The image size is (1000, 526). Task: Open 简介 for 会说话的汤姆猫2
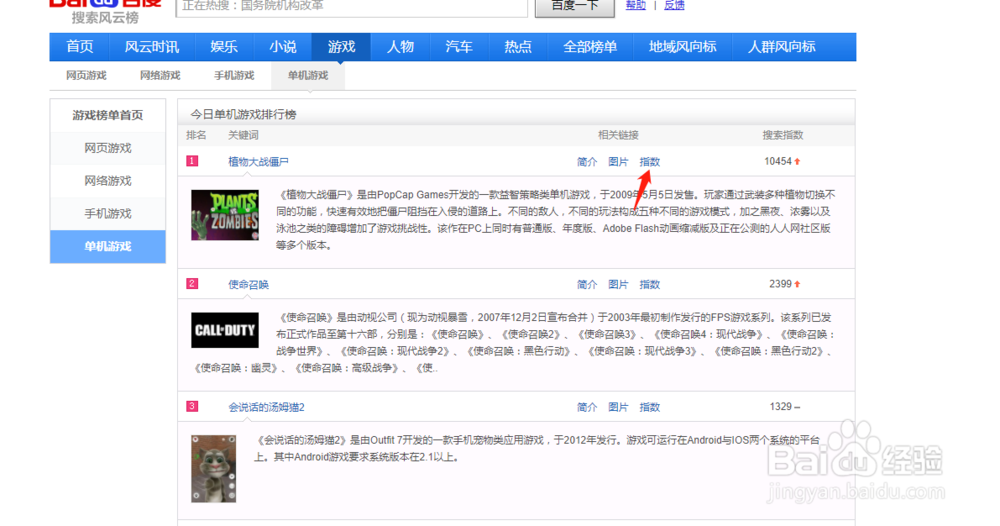pos(587,407)
